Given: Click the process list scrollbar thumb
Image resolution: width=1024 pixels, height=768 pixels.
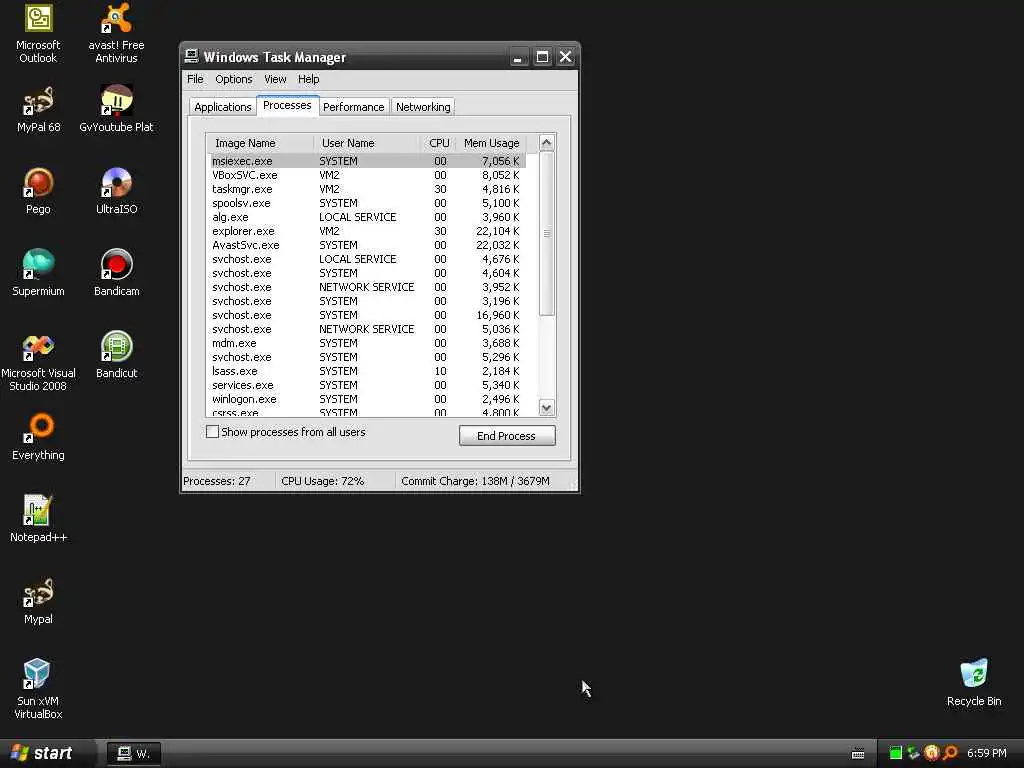Looking at the screenshot, I should click(547, 233).
